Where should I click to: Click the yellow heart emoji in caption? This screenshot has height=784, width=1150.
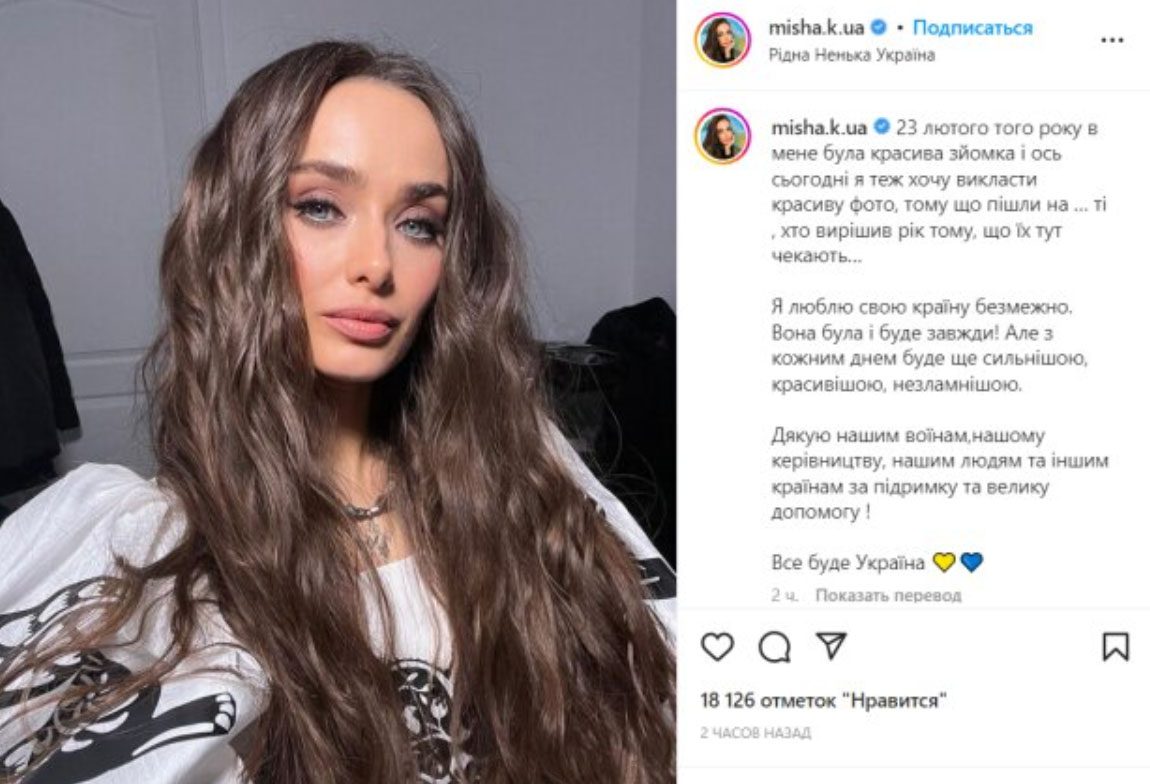944,563
